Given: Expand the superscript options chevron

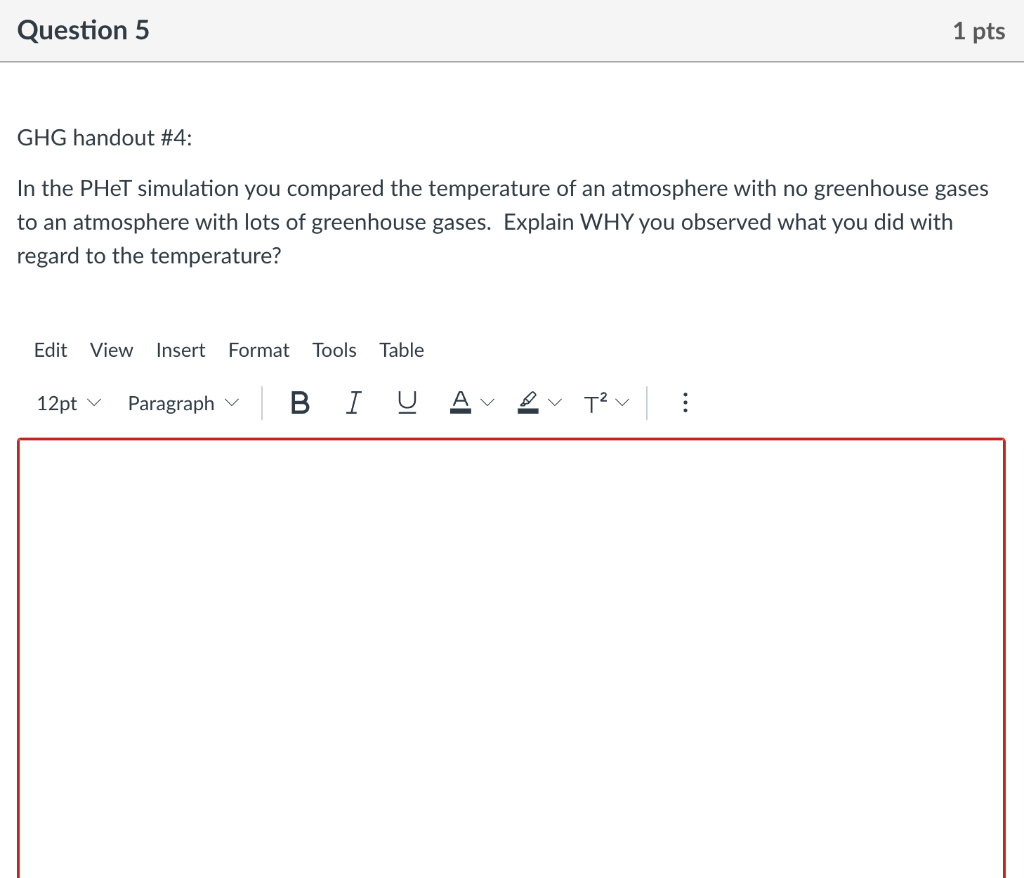Looking at the screenshot, I should click(x=623, y=402).
